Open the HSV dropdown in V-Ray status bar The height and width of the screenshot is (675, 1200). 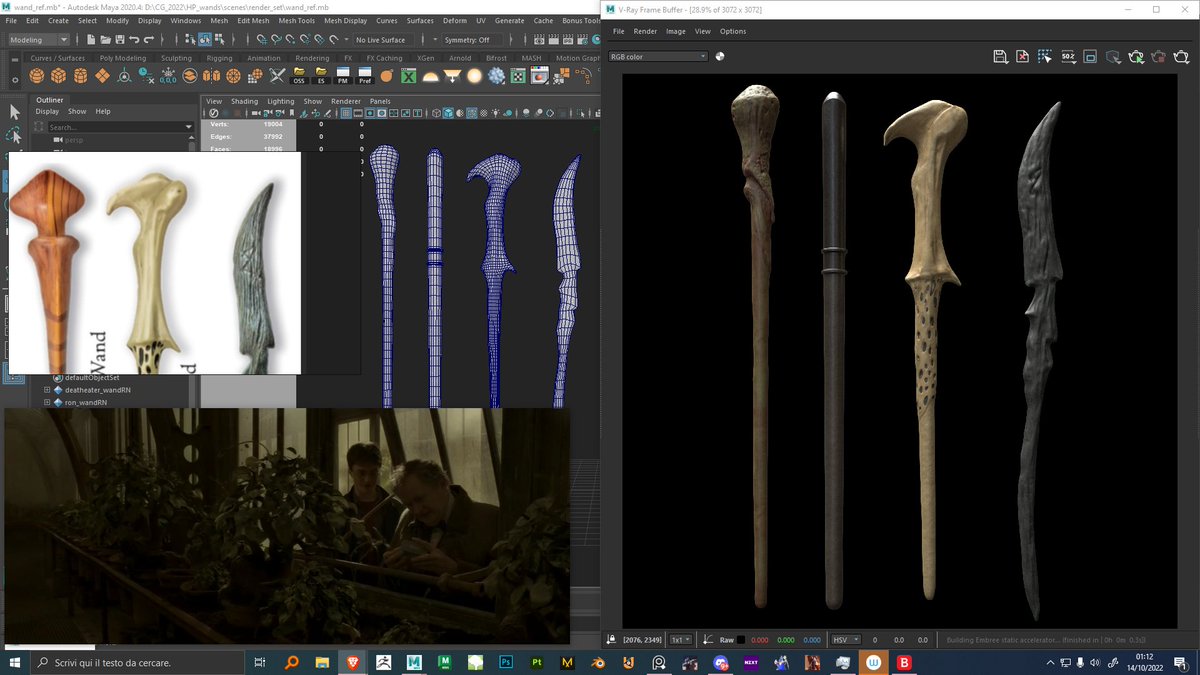coord(845,640)
